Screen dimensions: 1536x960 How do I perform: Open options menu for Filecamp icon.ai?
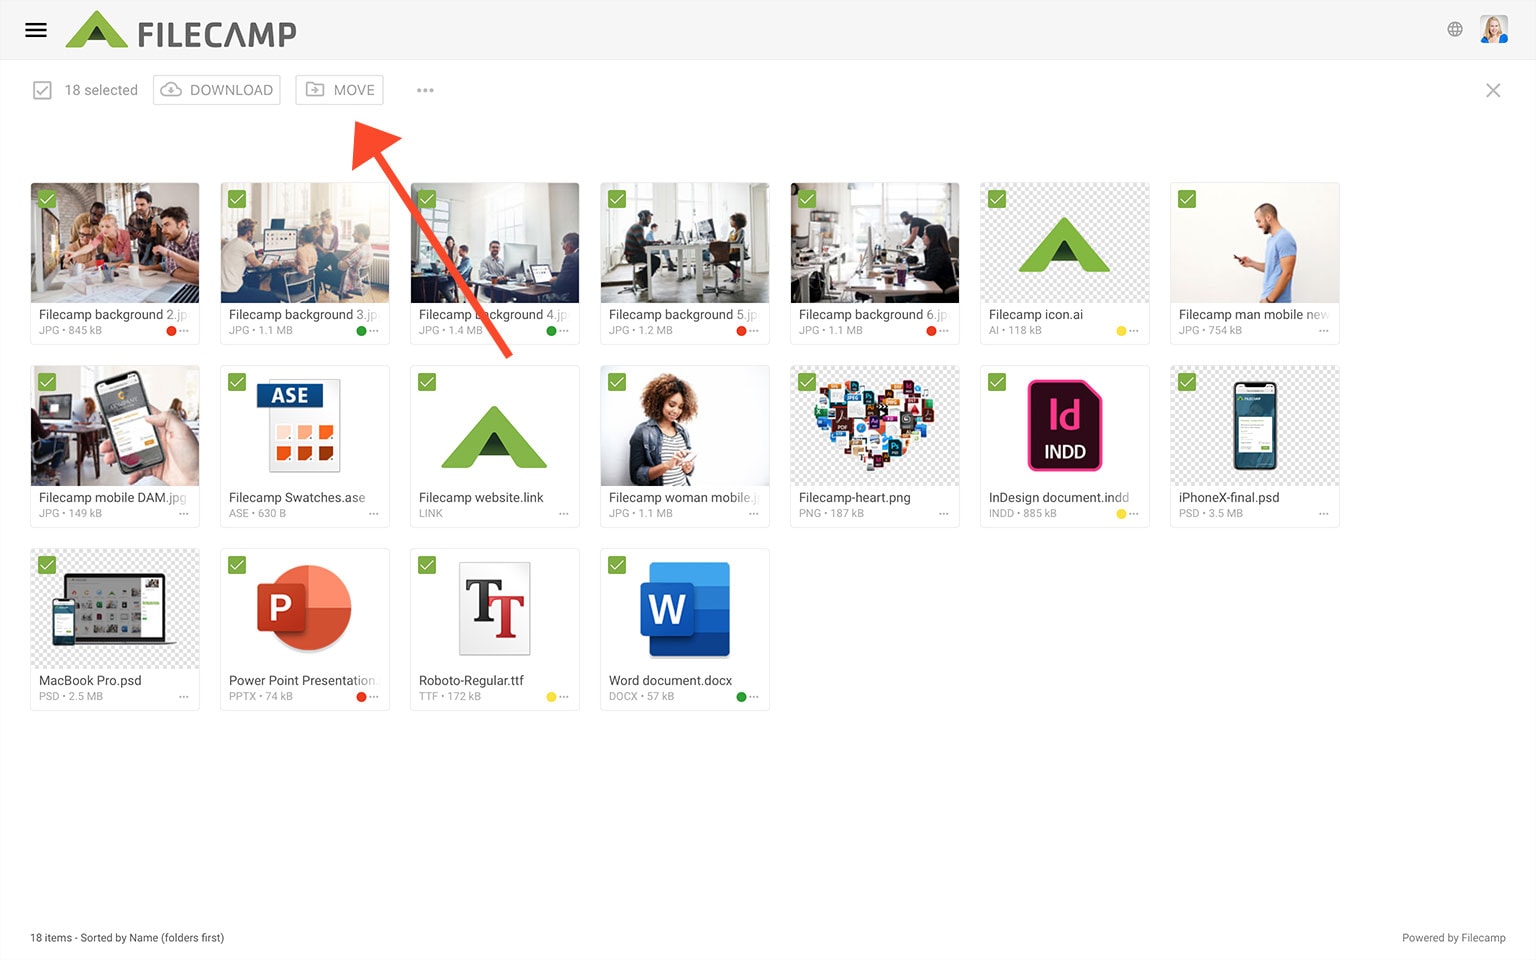pyautogui.click(x=1134, y=331)
